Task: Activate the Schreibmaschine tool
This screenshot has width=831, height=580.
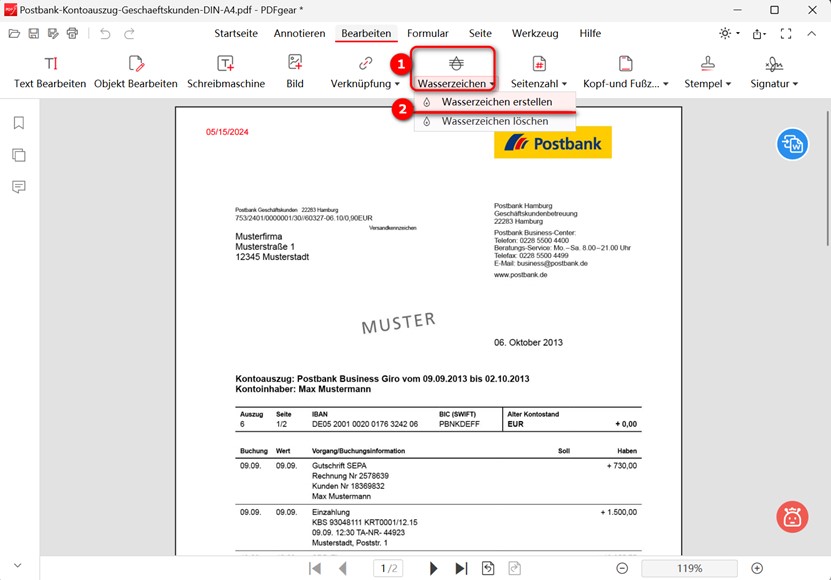Action: [x=226, y=72]
